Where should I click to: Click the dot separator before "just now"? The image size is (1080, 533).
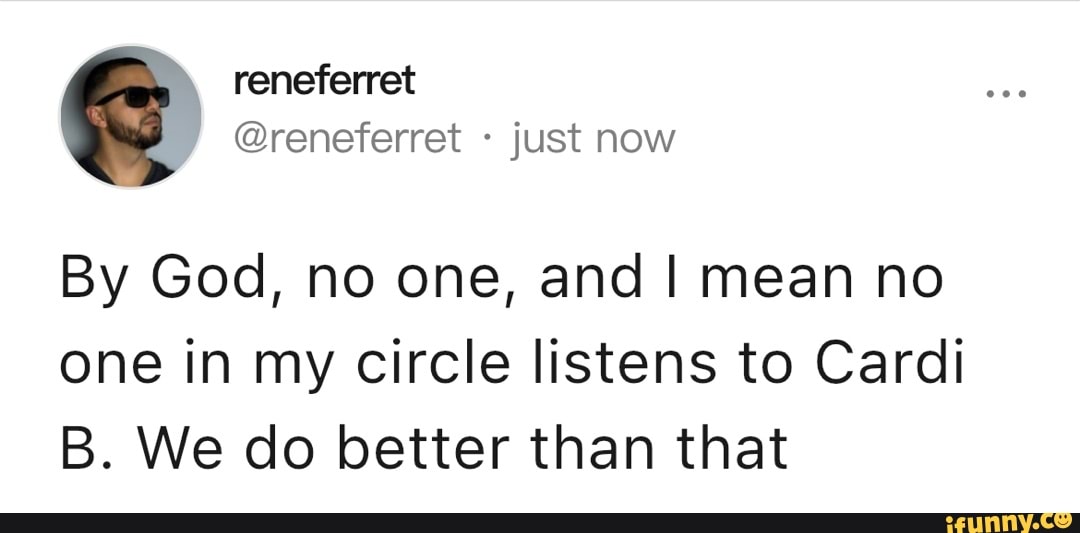tap(487, 138)
